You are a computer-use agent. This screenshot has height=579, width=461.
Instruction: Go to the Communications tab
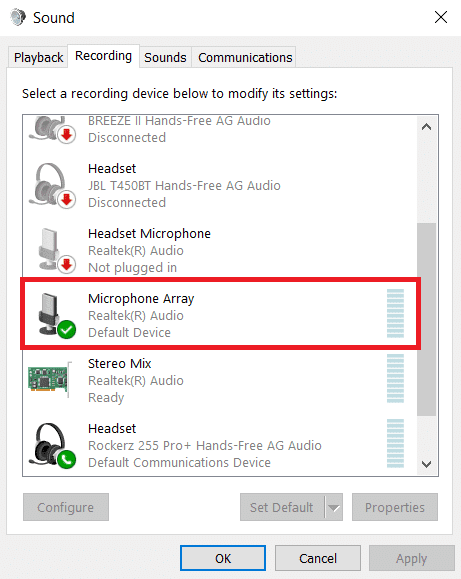[x=245, y=58]
